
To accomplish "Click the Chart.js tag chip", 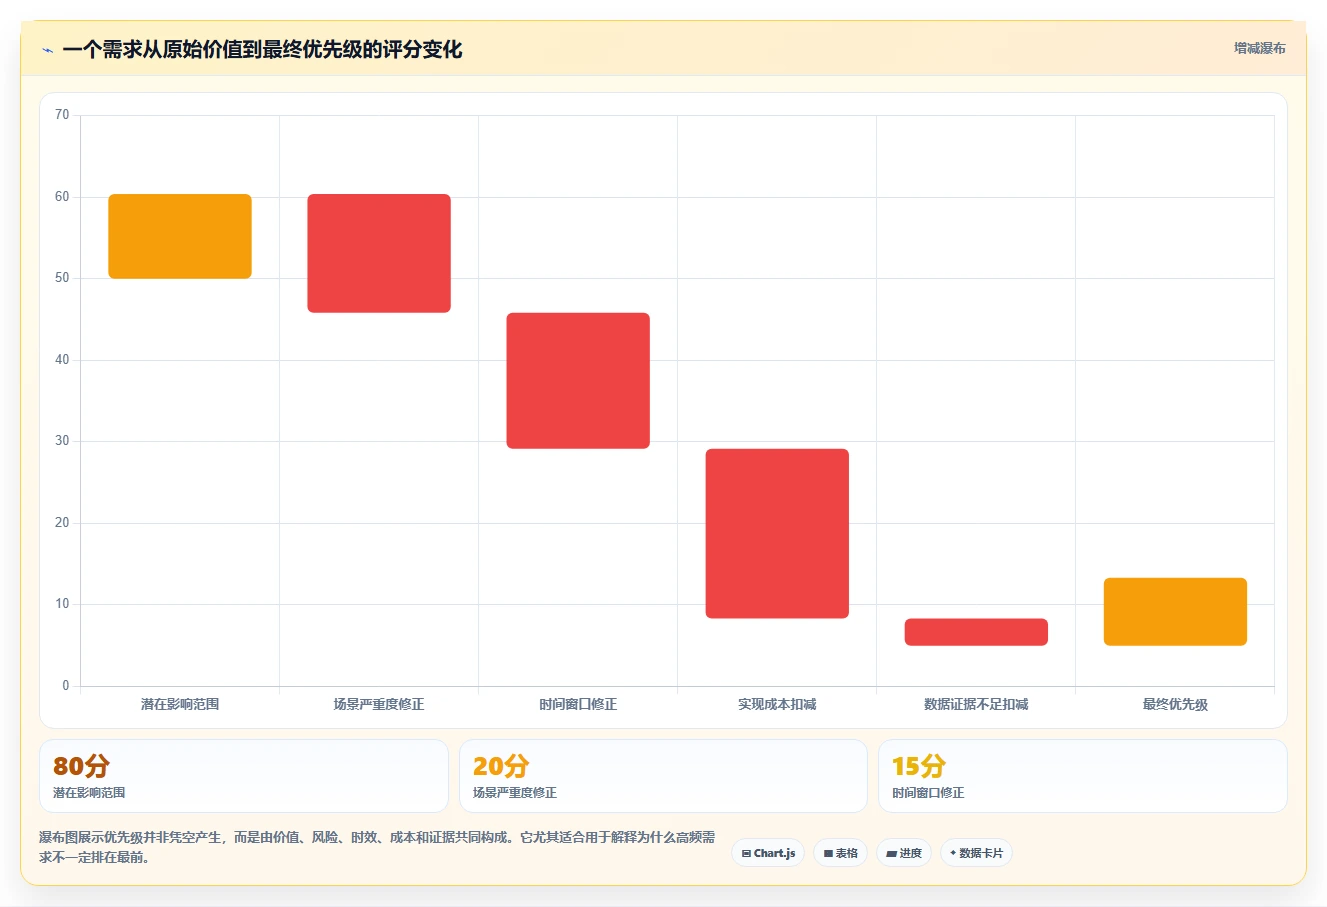I will pos(768,853).
